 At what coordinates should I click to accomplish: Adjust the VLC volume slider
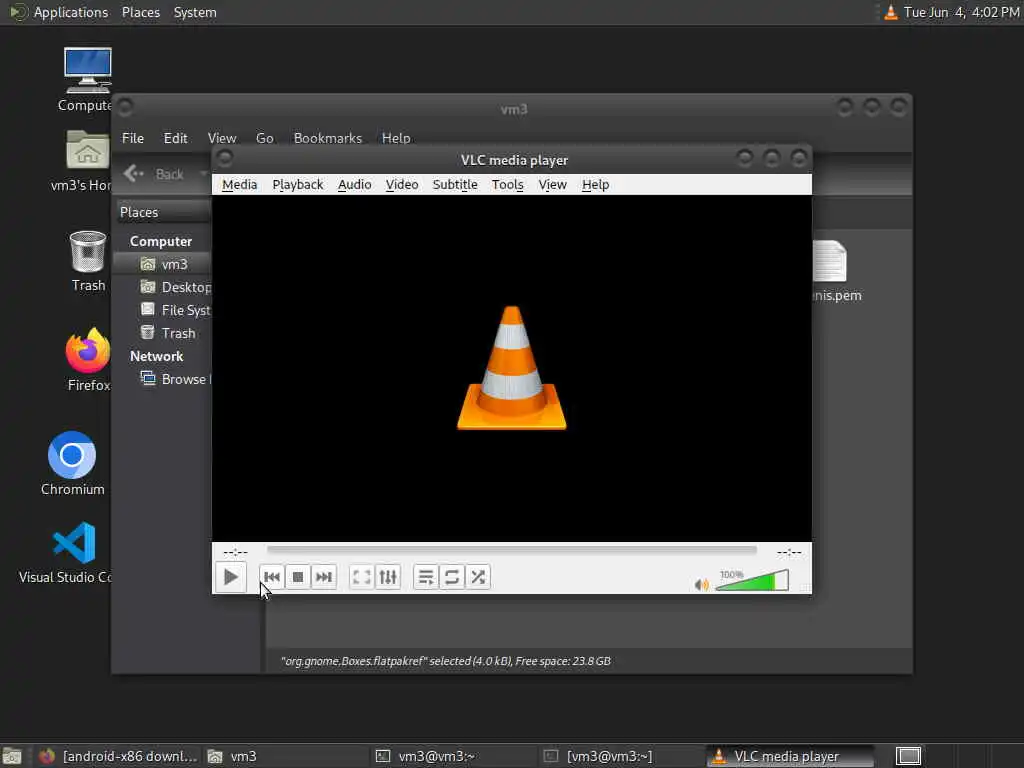click(752, 581)
